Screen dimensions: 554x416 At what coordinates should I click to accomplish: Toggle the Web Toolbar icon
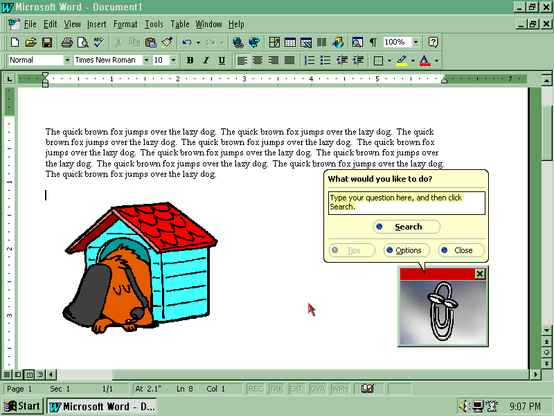(x=254, y=42)
